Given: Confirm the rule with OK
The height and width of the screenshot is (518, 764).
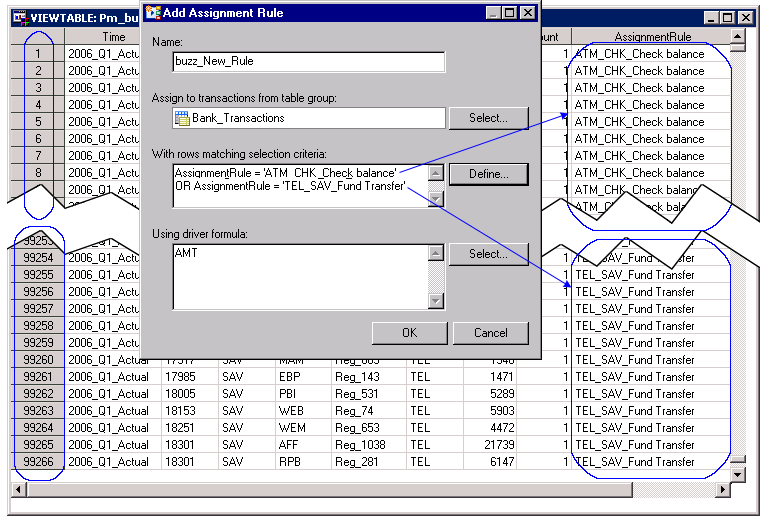Looking at the screenshot, I should coord(409,333).
